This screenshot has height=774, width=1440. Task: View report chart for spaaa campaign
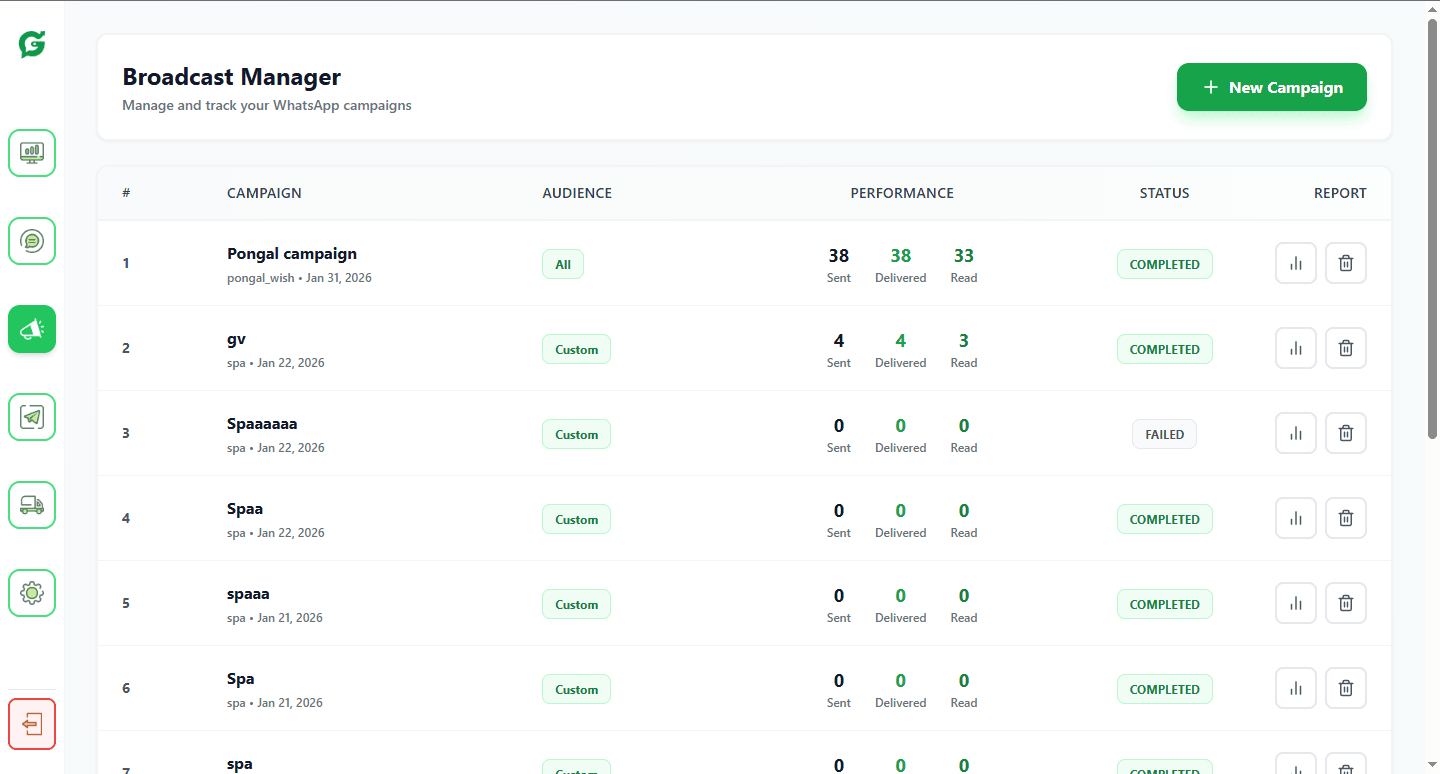click(x=1295, y=603)
